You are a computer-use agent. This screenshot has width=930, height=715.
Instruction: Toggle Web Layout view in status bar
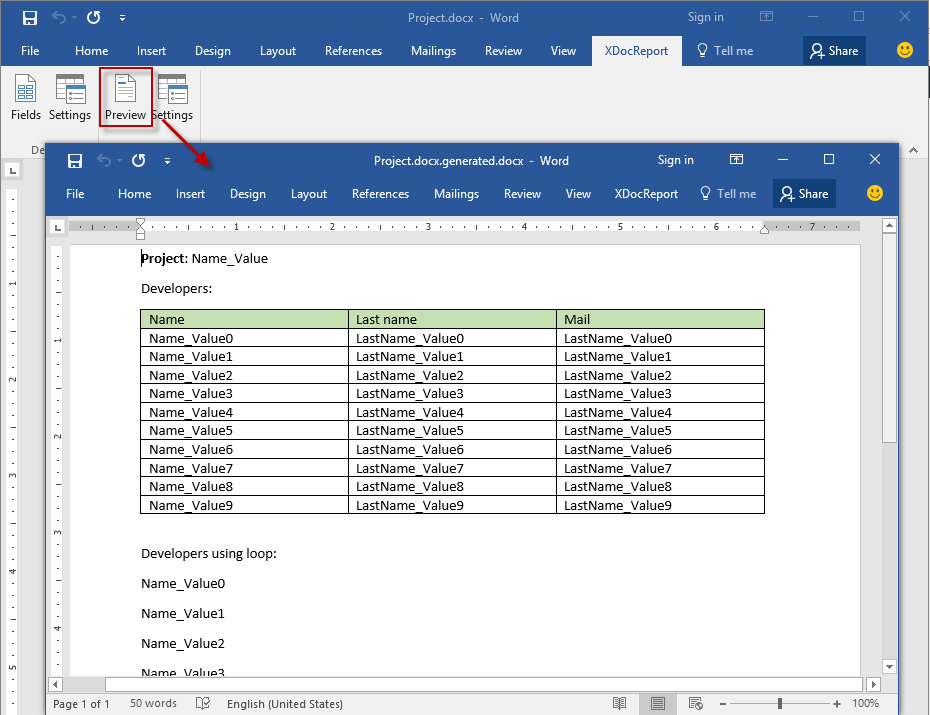click(696, 704)
